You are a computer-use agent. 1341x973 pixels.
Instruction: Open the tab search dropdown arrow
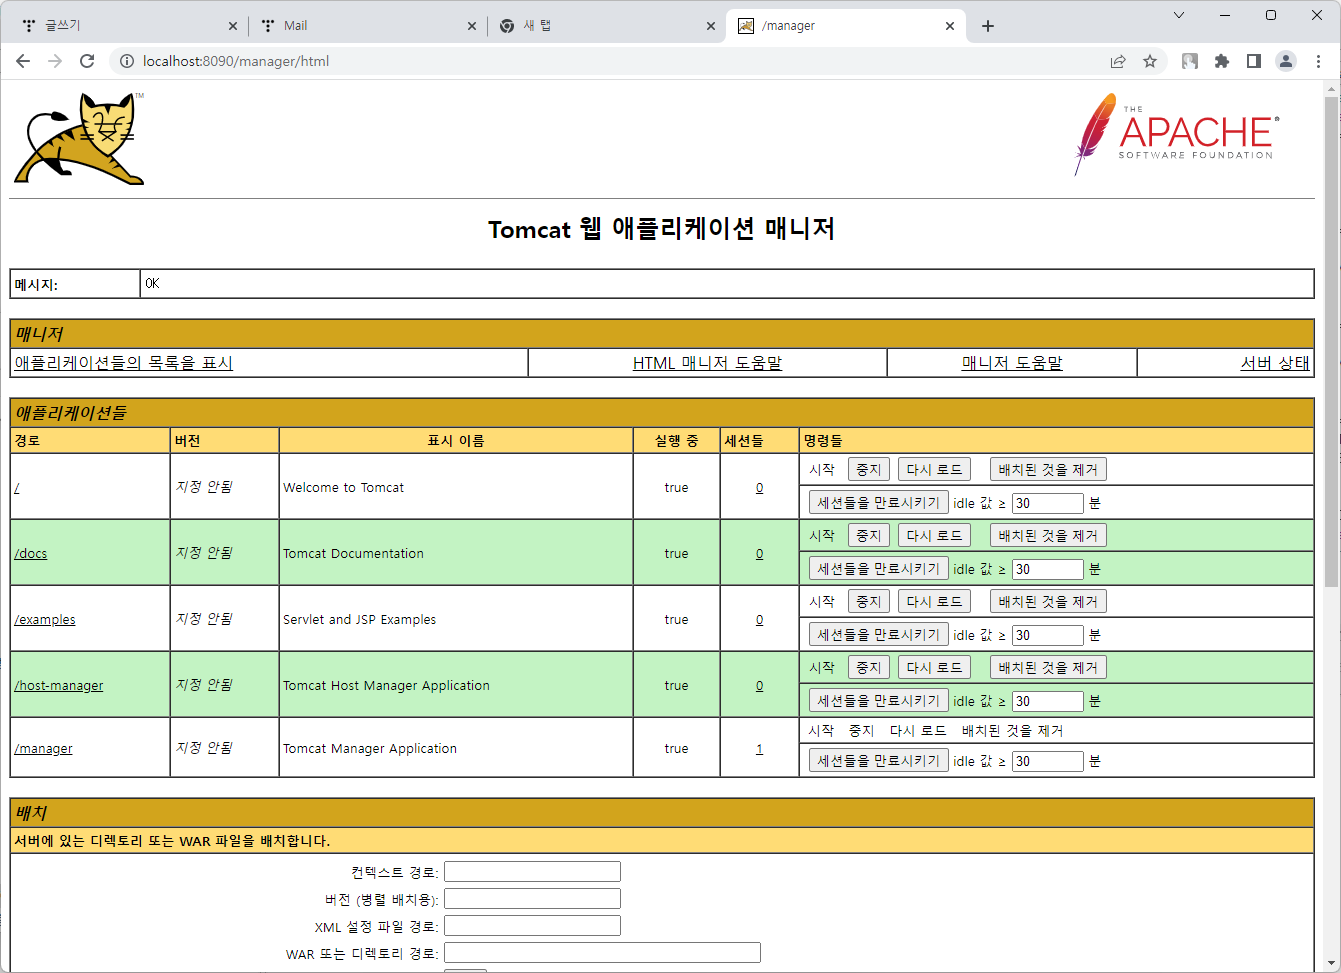(1179, 15)
